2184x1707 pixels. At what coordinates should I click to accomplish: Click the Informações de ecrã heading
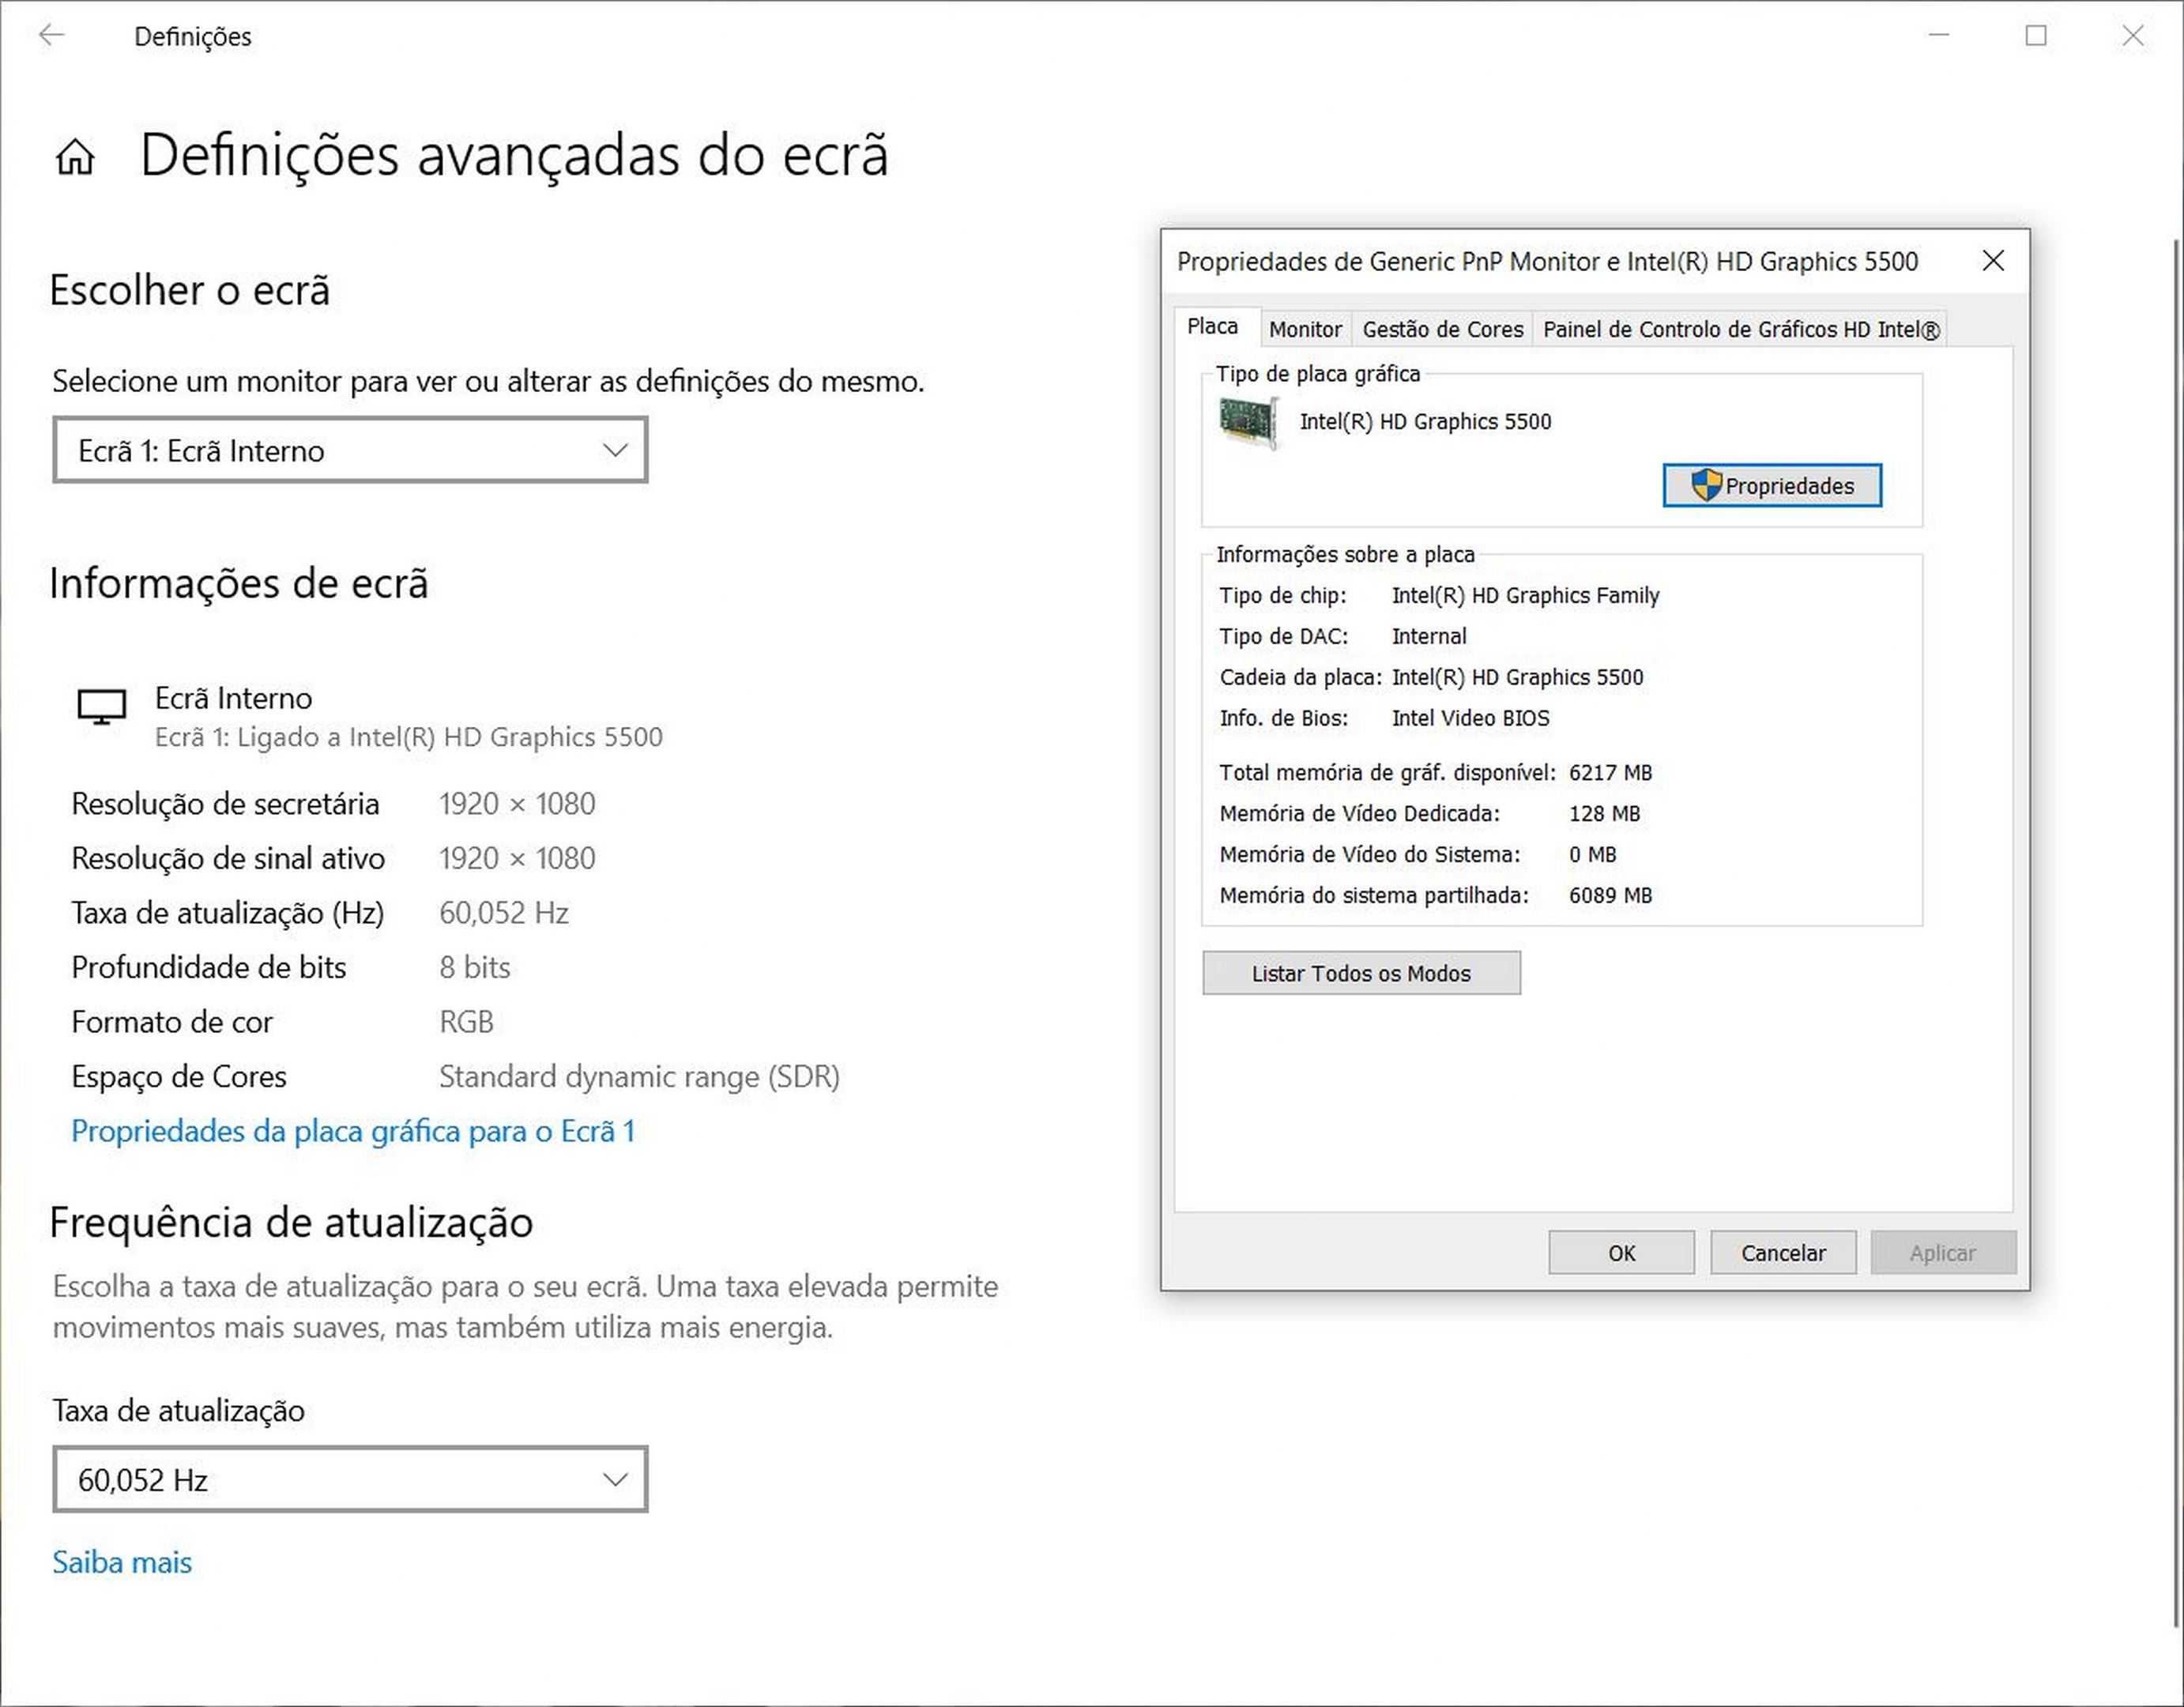(x=239, y=583)
